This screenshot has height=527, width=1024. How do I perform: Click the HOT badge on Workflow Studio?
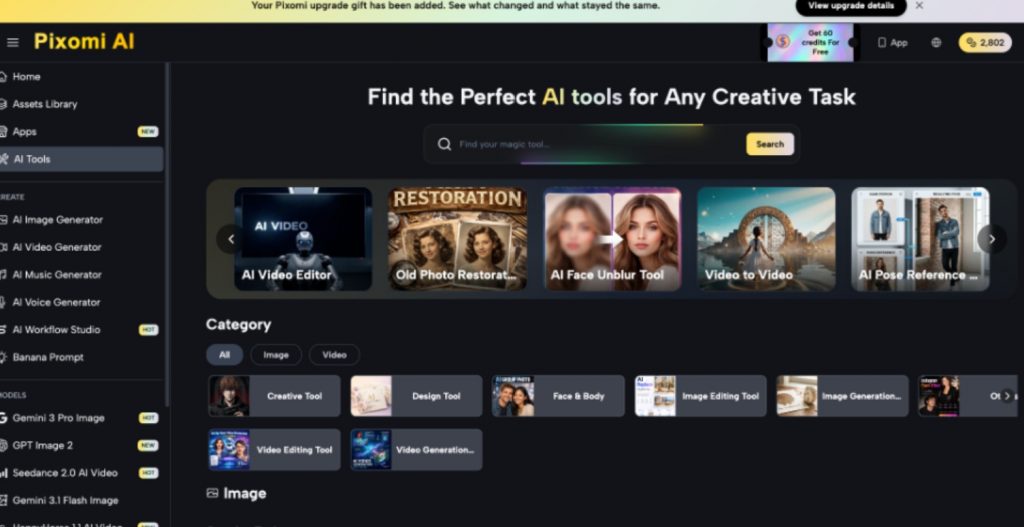(x=148, y=329)
